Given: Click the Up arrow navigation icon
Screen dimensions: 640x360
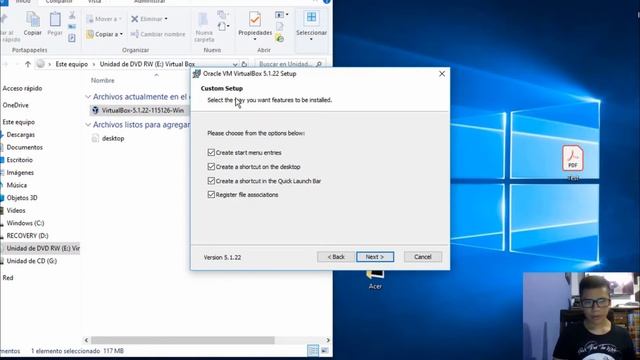Looking at the screenshot, I should [28, 64].
